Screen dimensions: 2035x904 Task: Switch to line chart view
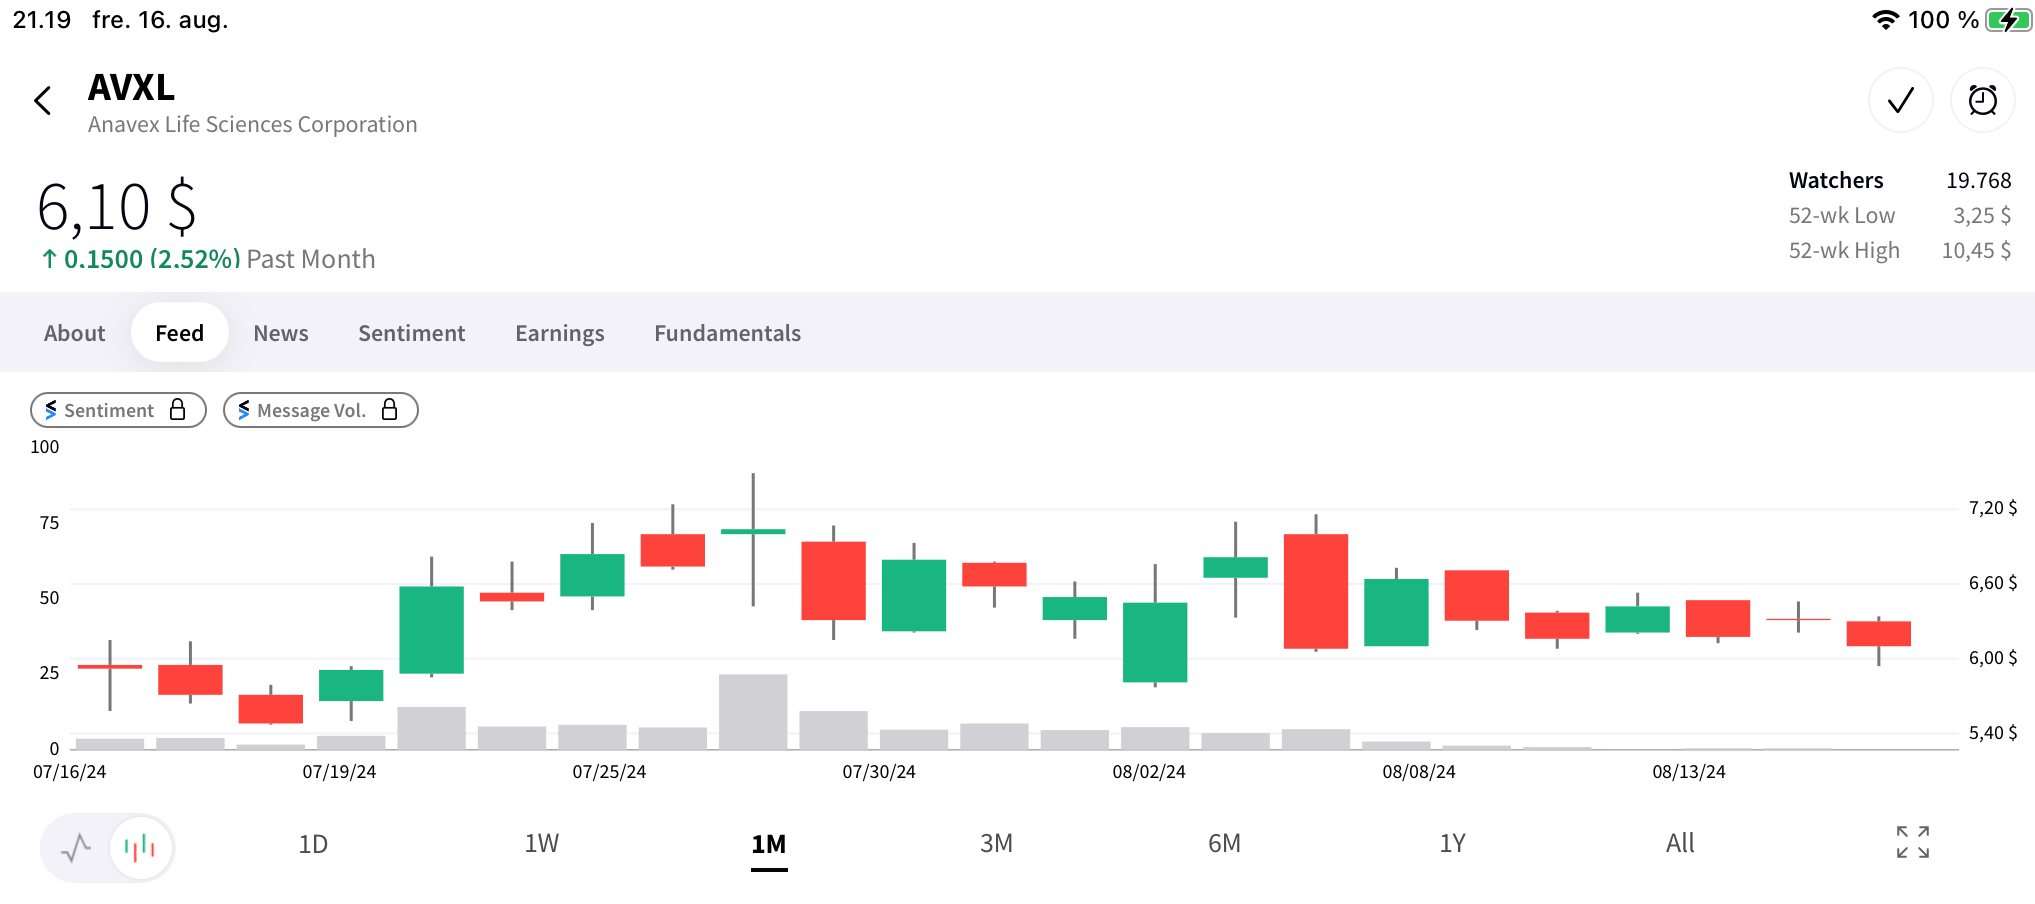[x=76, y=848]
